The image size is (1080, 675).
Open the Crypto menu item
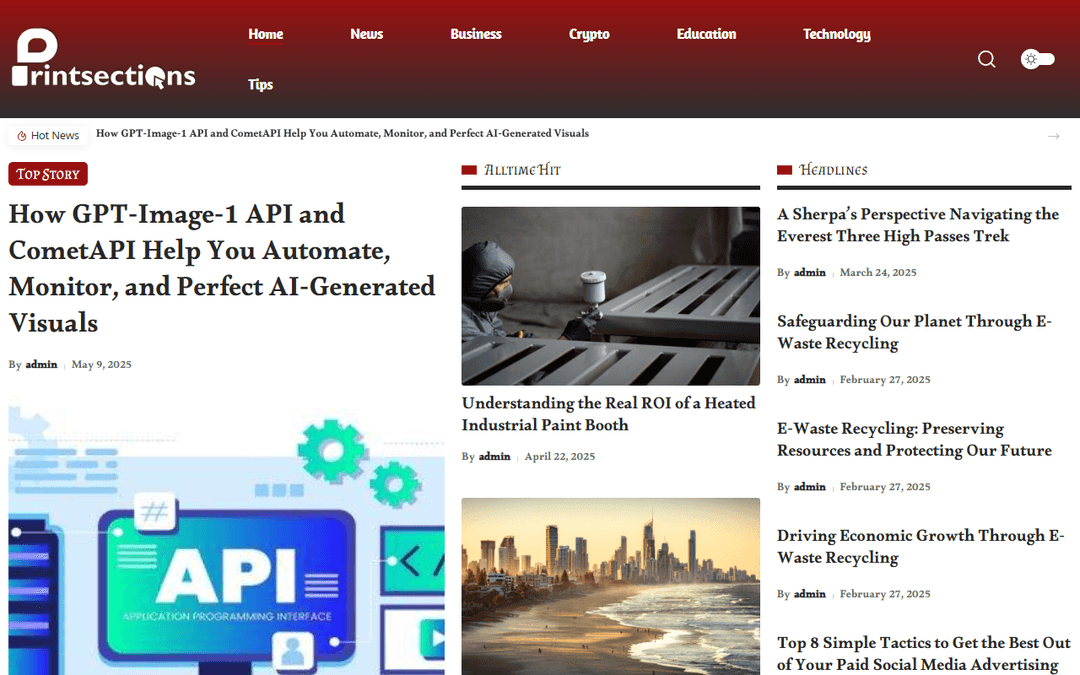(589, 34)
